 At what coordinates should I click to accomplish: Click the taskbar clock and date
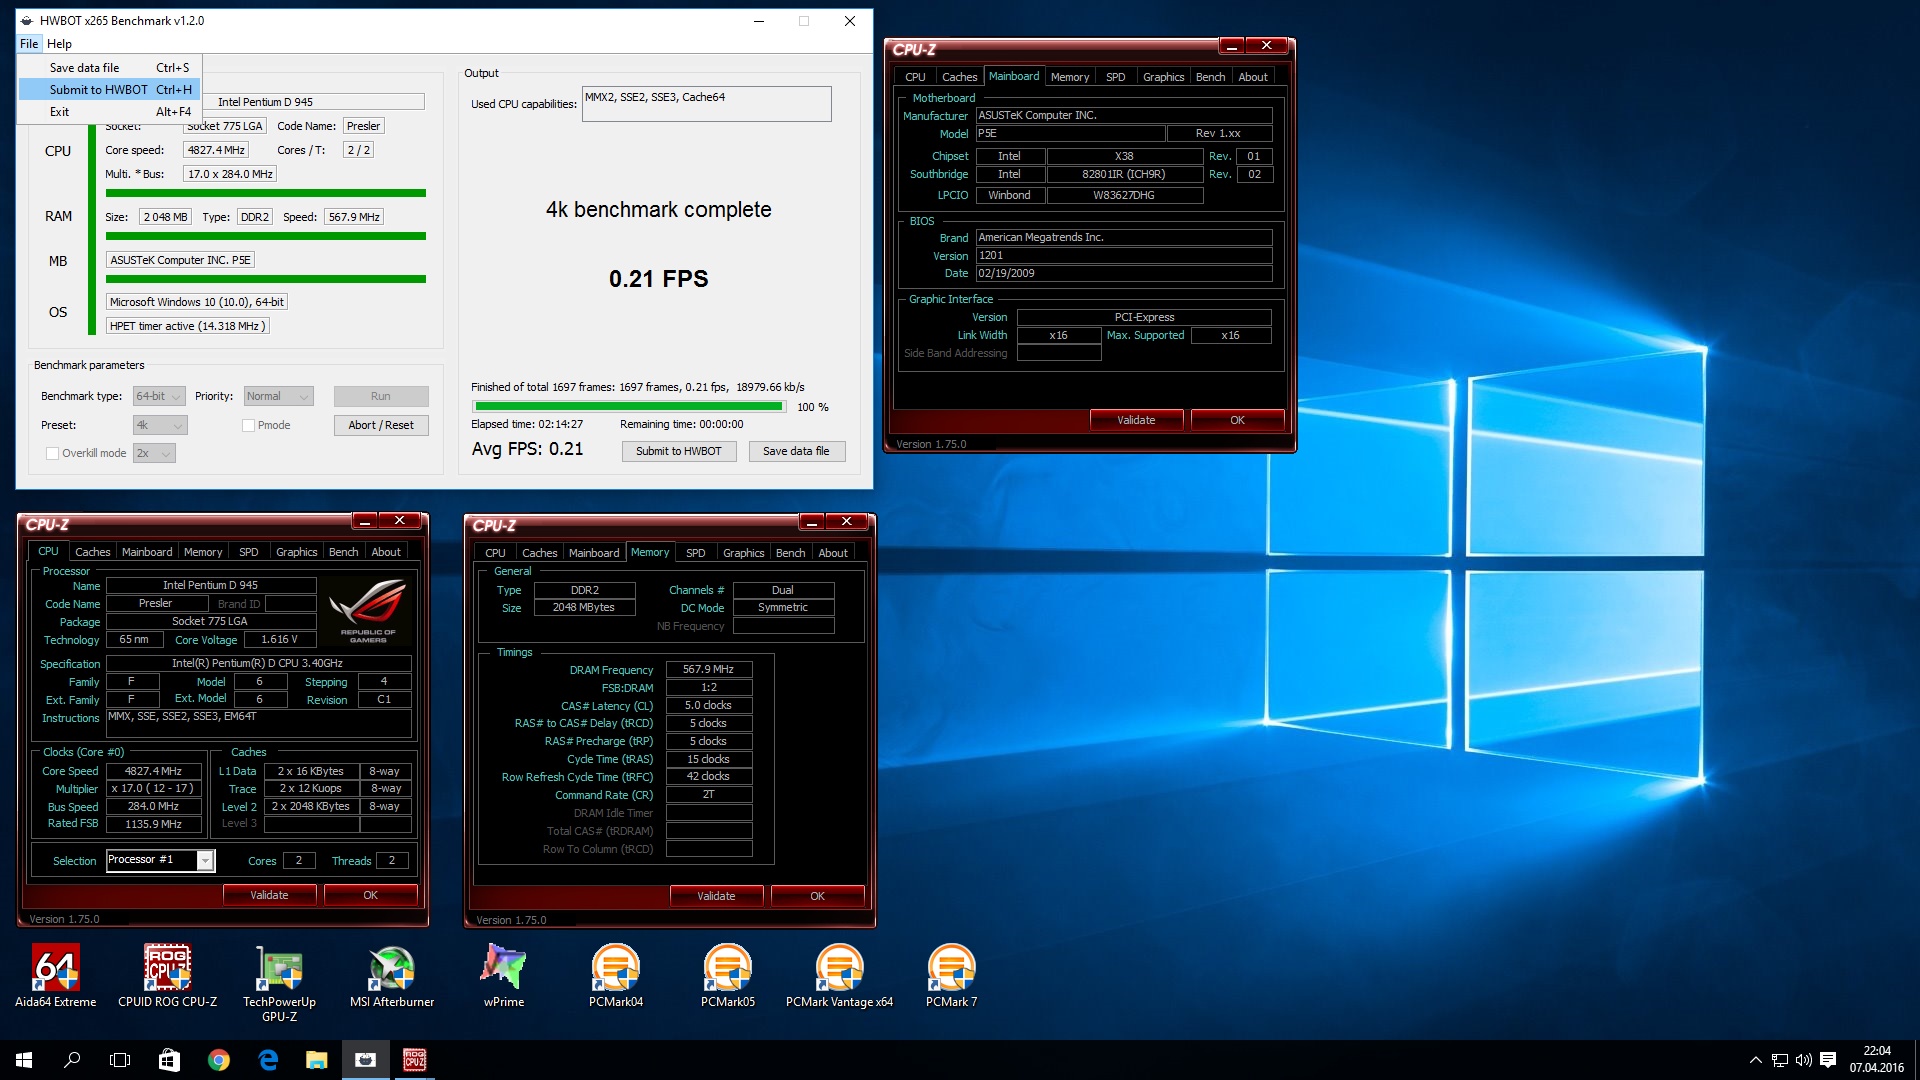[x=1876, y=1060]
